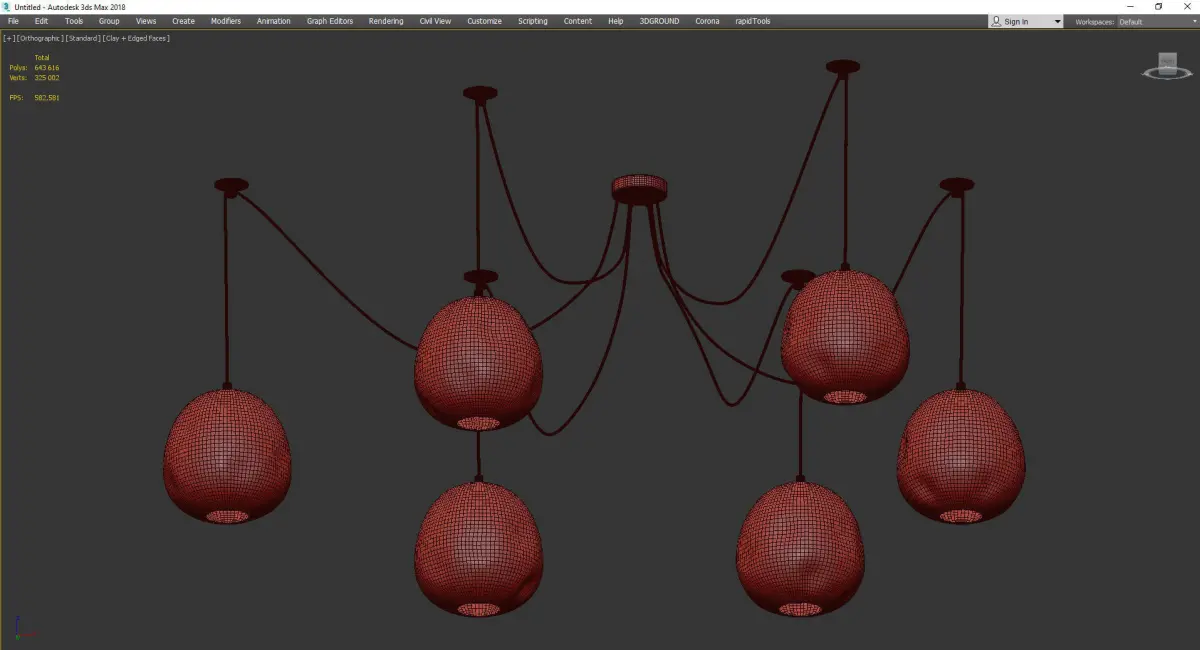Click the XYZ axis gizmo in viewport corner
The image size is (1200, 650).
(x=25, y=629)
